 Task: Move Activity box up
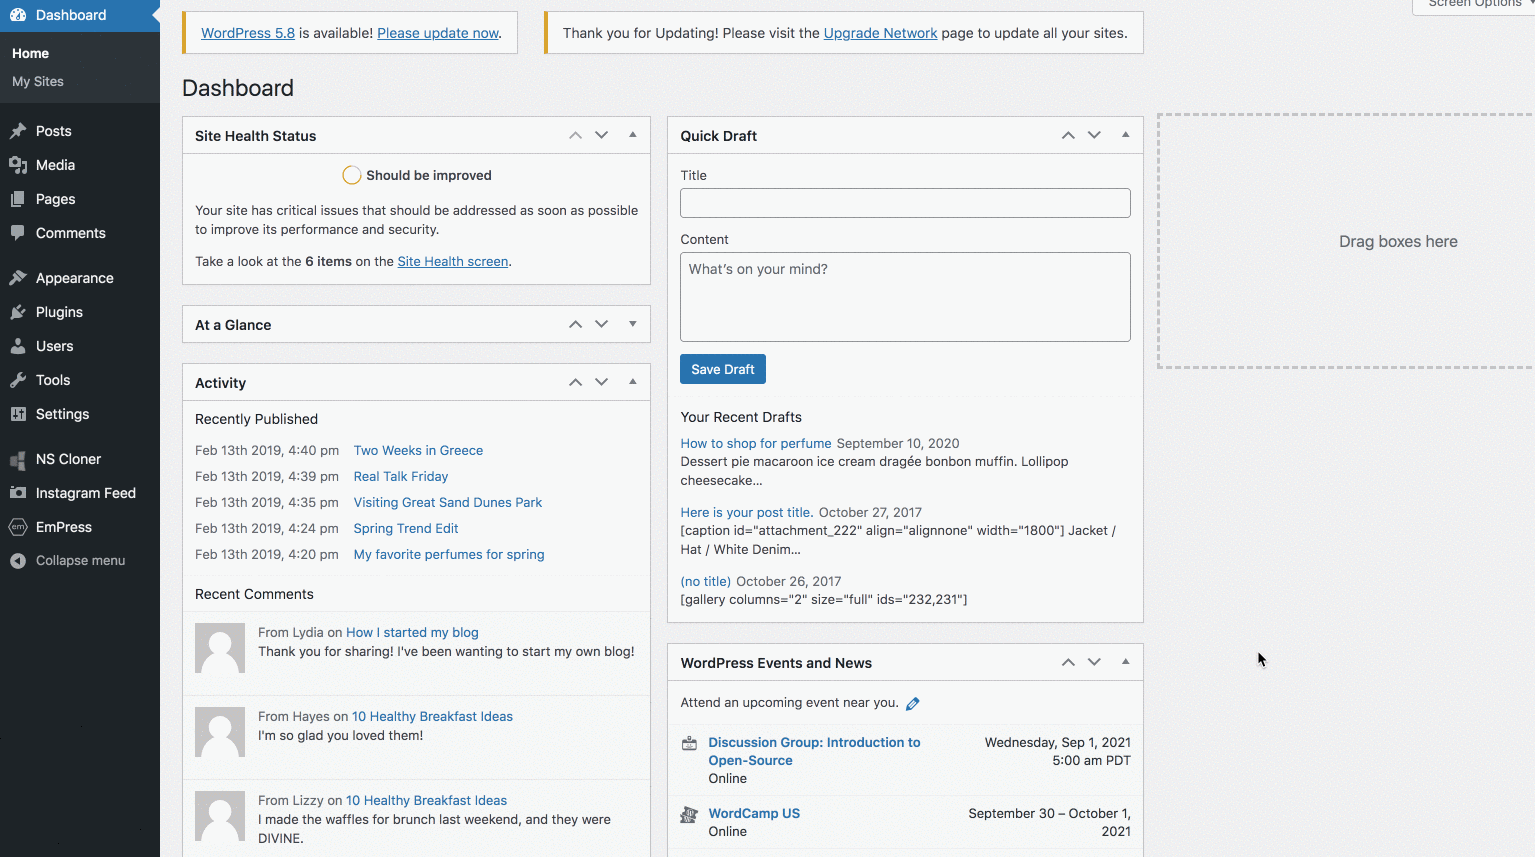[575, 382]
